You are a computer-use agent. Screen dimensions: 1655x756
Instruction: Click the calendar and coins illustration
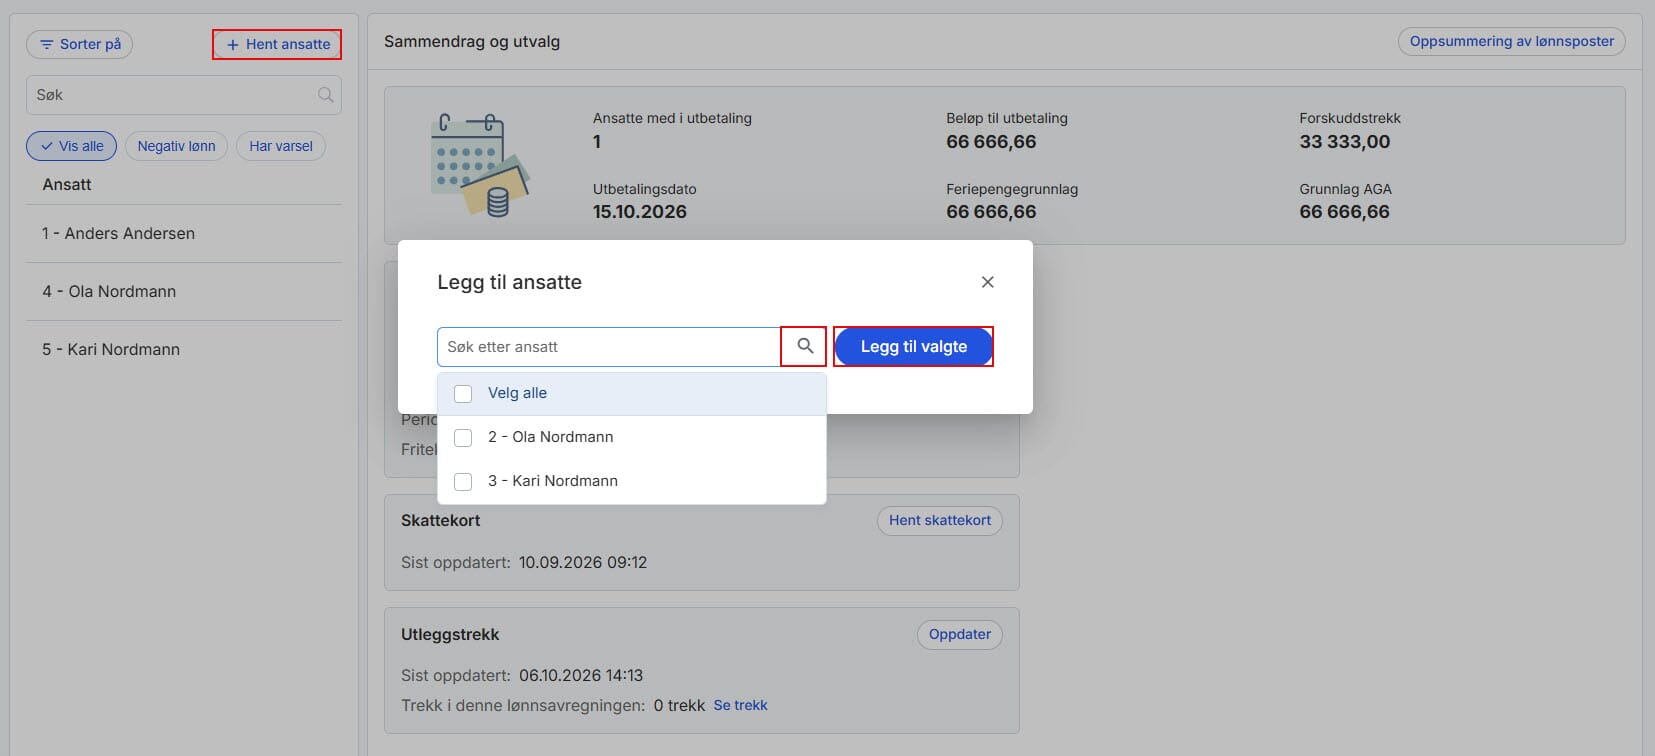pyautogui.click(x=480, y=165)
